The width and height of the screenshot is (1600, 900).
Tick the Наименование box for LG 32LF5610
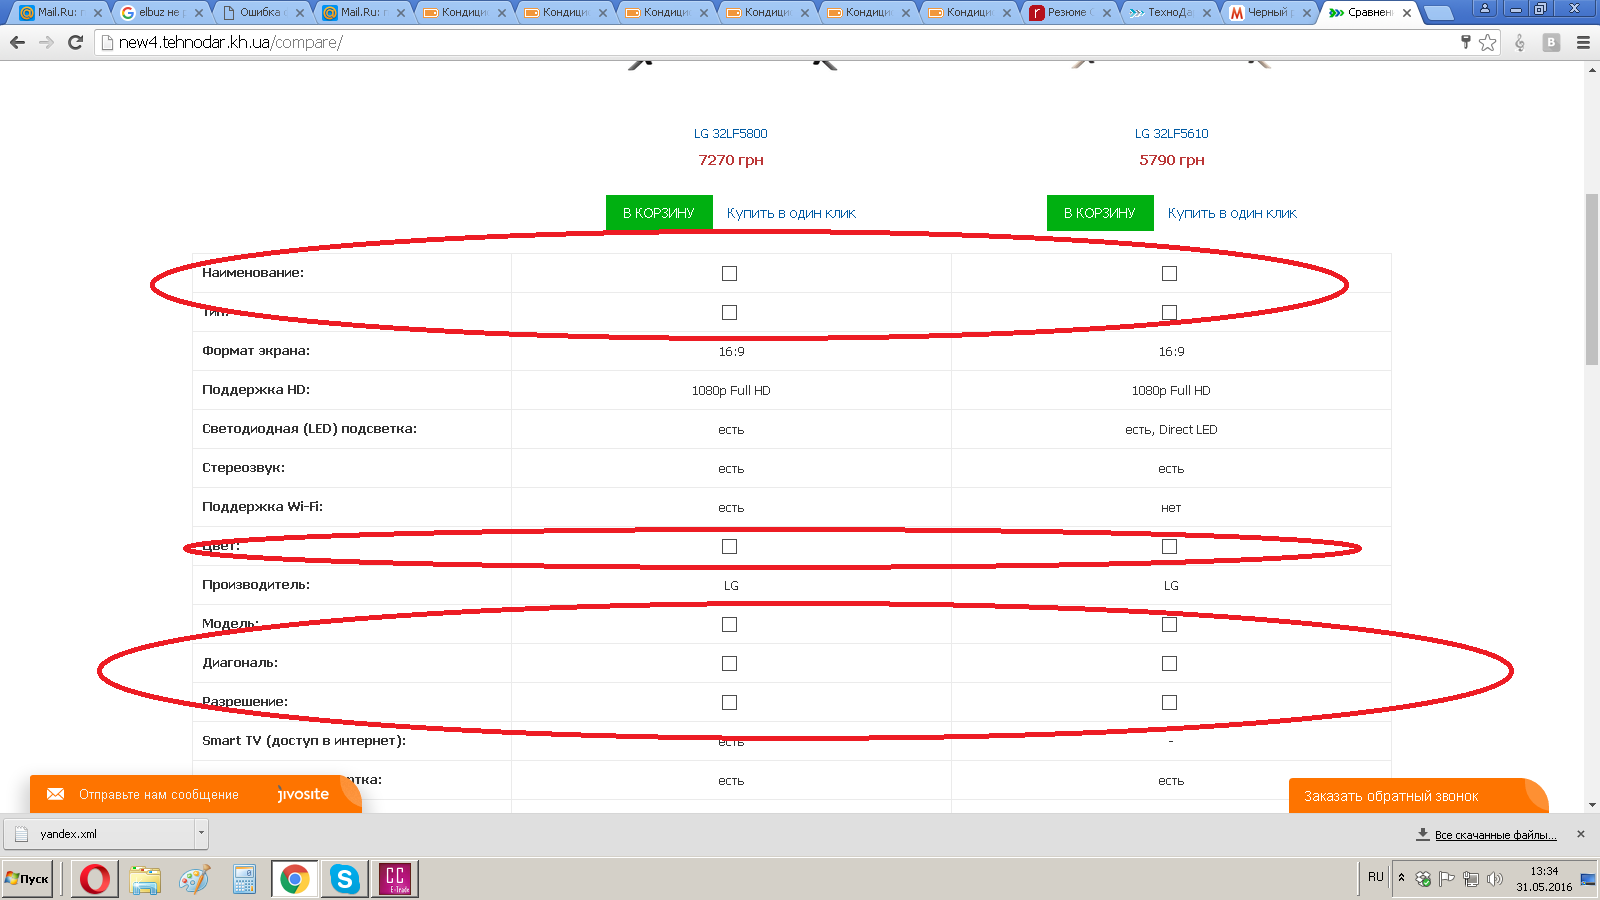1170,274
